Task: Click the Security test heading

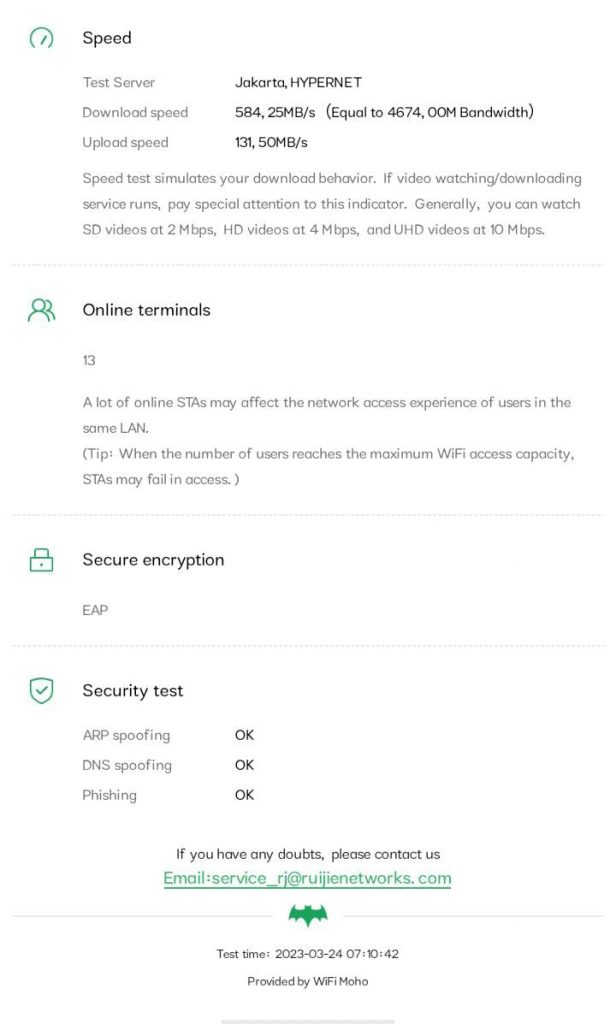Action: pos(132,690)
